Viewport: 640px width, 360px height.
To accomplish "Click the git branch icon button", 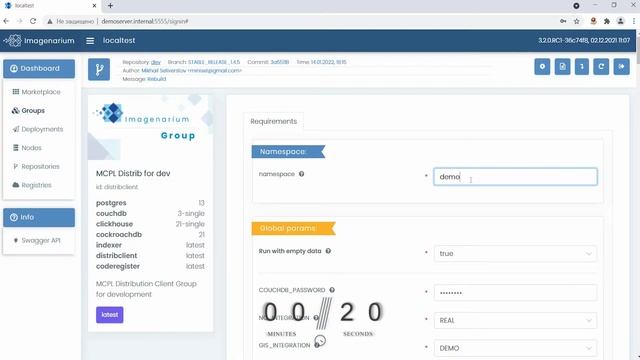I will (99, 69).
